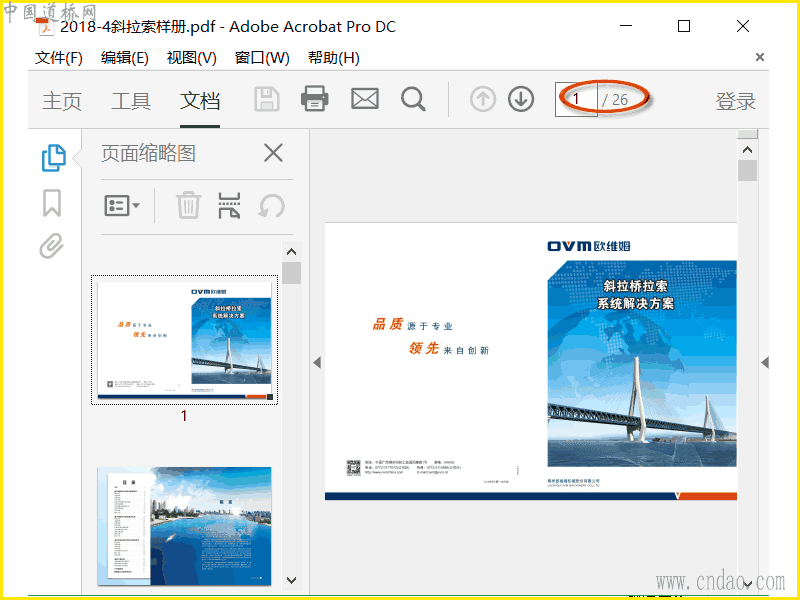The image size is (800, 600).
Task: Print the document with the printer icon
Action: point(314,99)
